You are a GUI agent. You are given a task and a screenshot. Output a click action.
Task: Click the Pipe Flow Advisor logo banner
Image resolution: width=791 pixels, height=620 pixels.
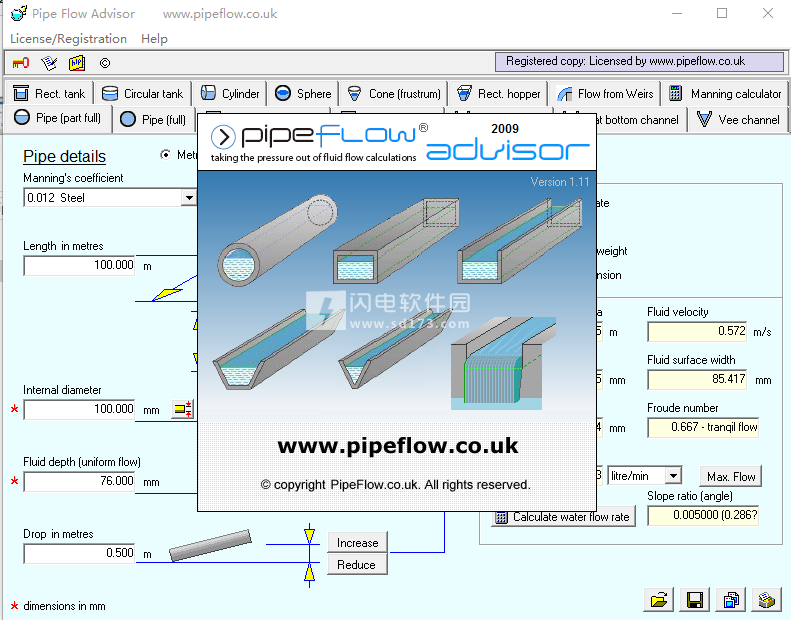[x=399, y=142]
